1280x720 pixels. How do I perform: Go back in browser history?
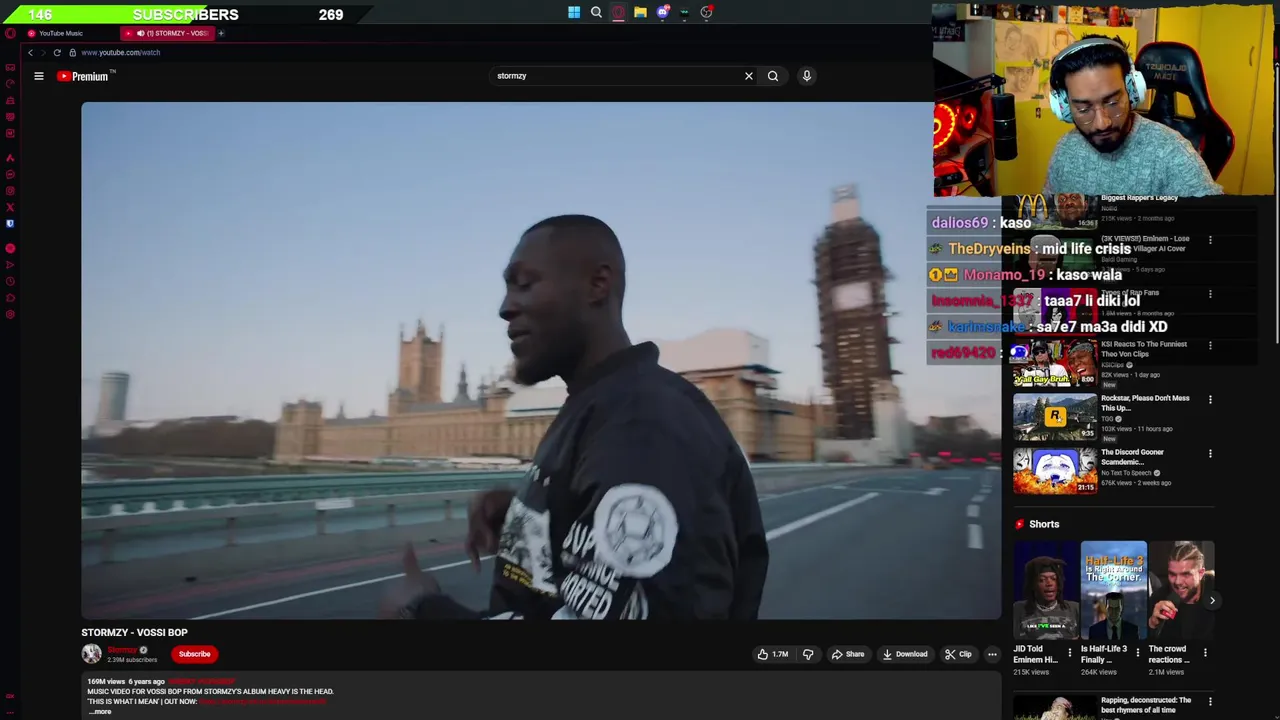pyautogui.click(x=30, y=52)
